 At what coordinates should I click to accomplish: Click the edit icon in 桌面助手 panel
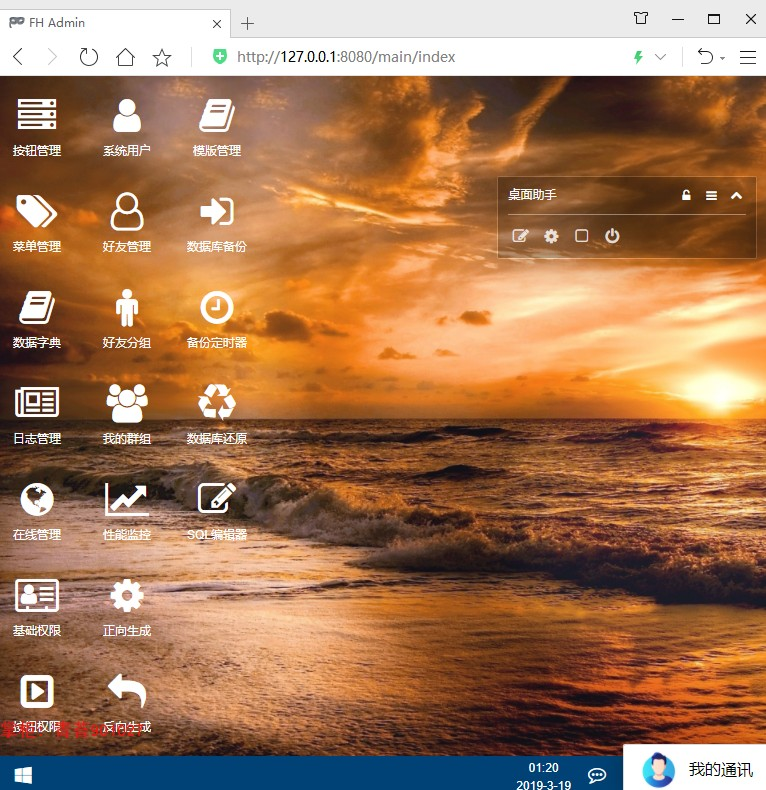(x=520, y=236)
